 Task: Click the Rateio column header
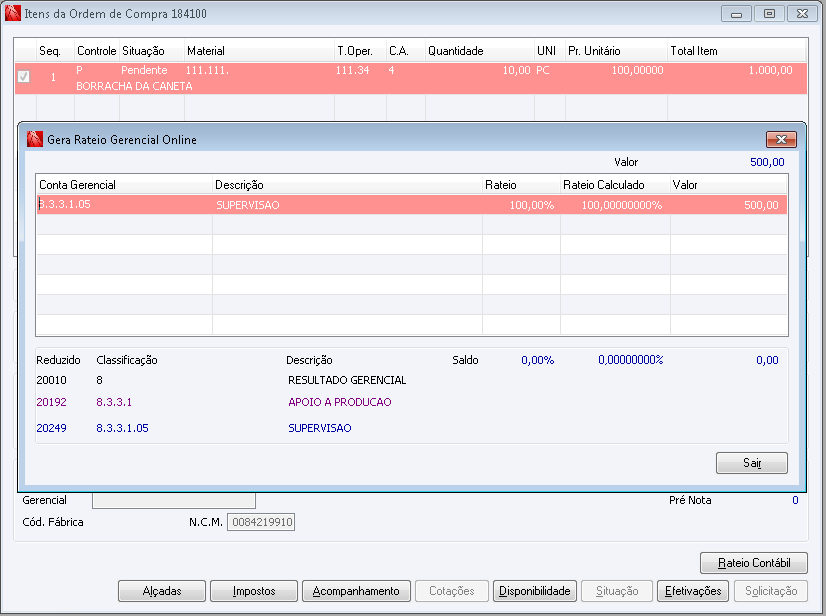[521, 185]
